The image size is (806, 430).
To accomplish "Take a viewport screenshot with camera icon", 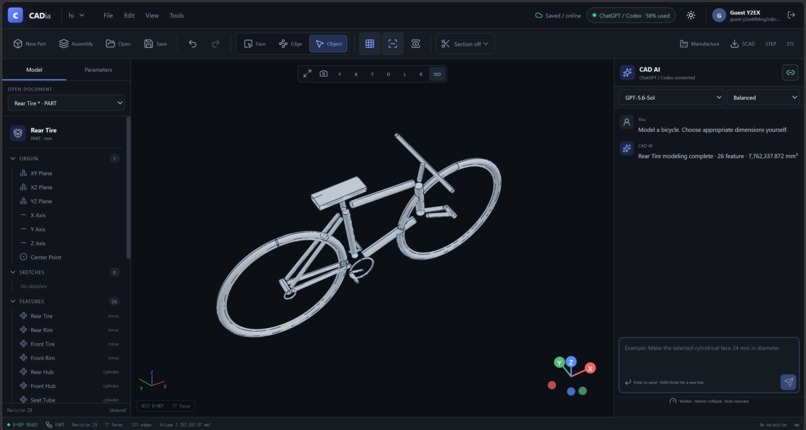I will (x=323, y=74).
